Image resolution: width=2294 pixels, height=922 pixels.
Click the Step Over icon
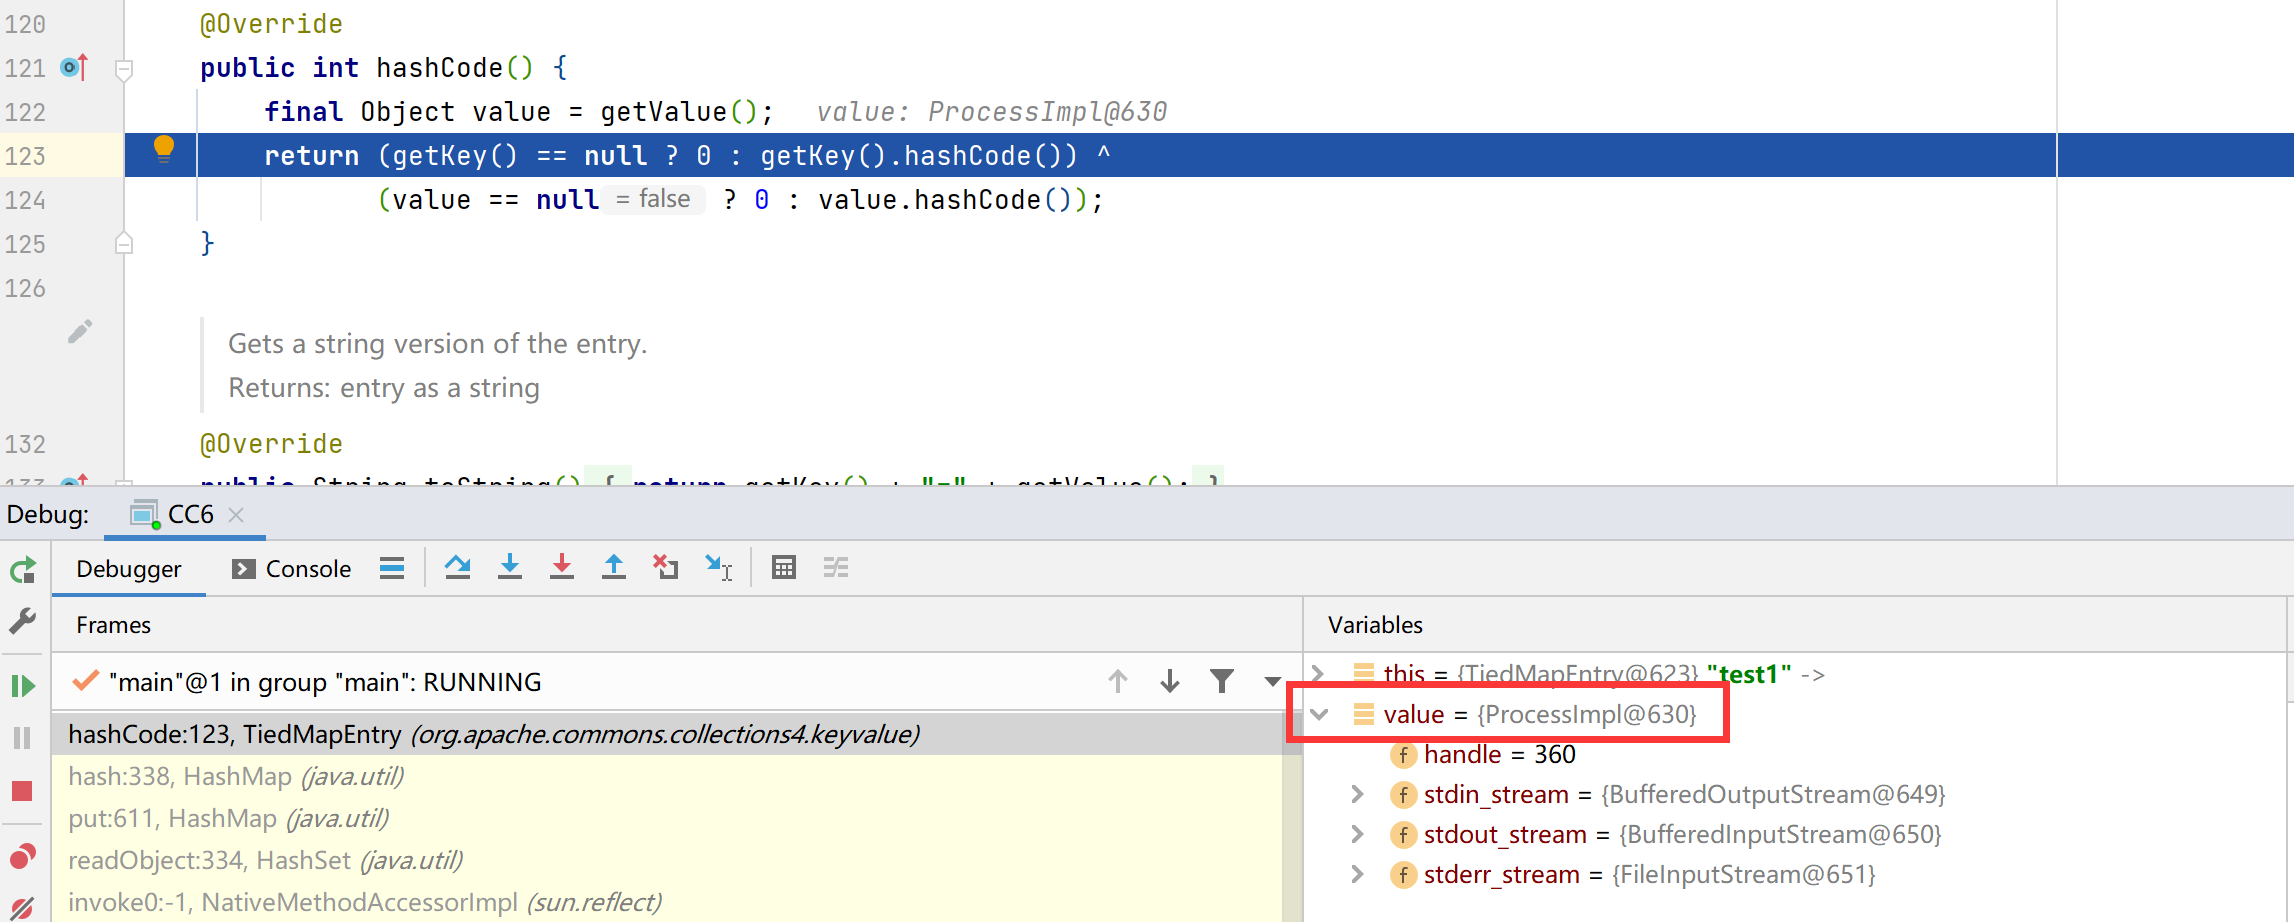click(458, 568)
